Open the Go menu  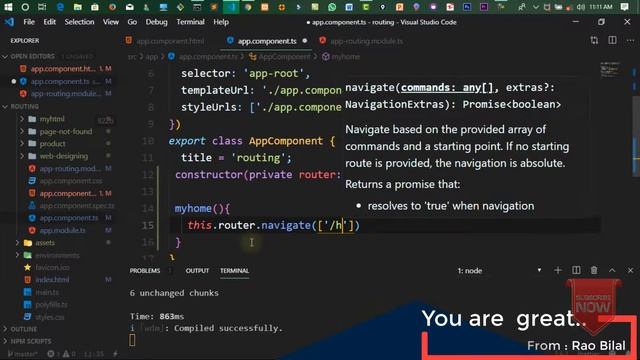(132, 22)
